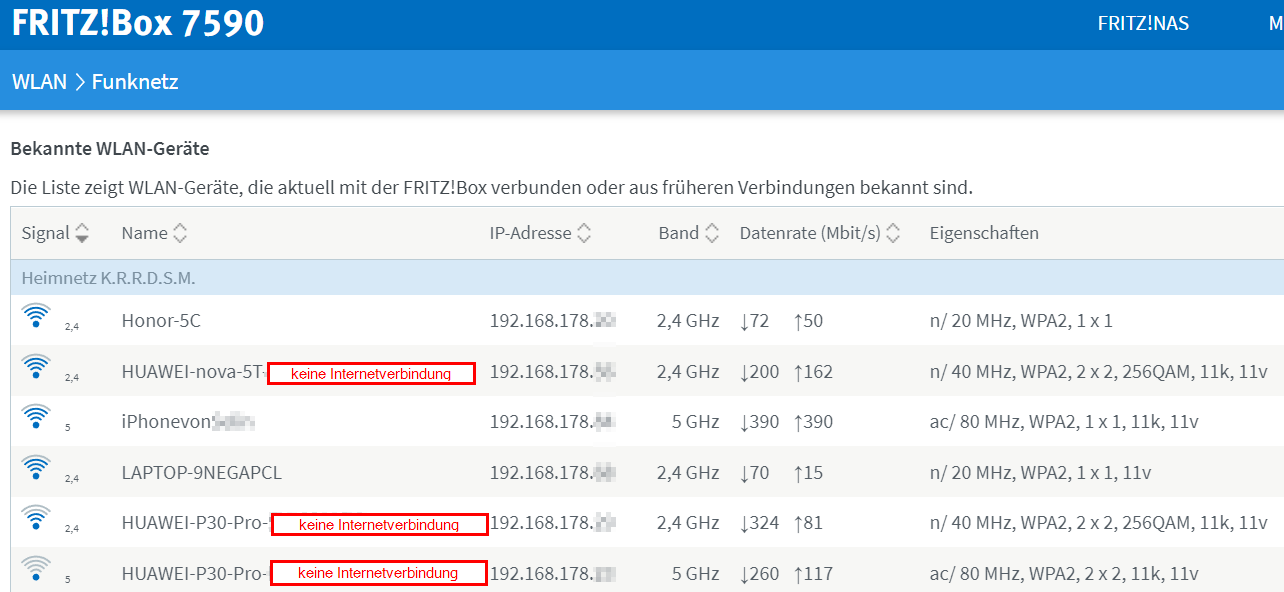The height and width of the screenshot is (592, 1284).
Task: Click the IP address of the 2,4 GHz HUAWEI-P30-Pro
Action: pos(552,523)
